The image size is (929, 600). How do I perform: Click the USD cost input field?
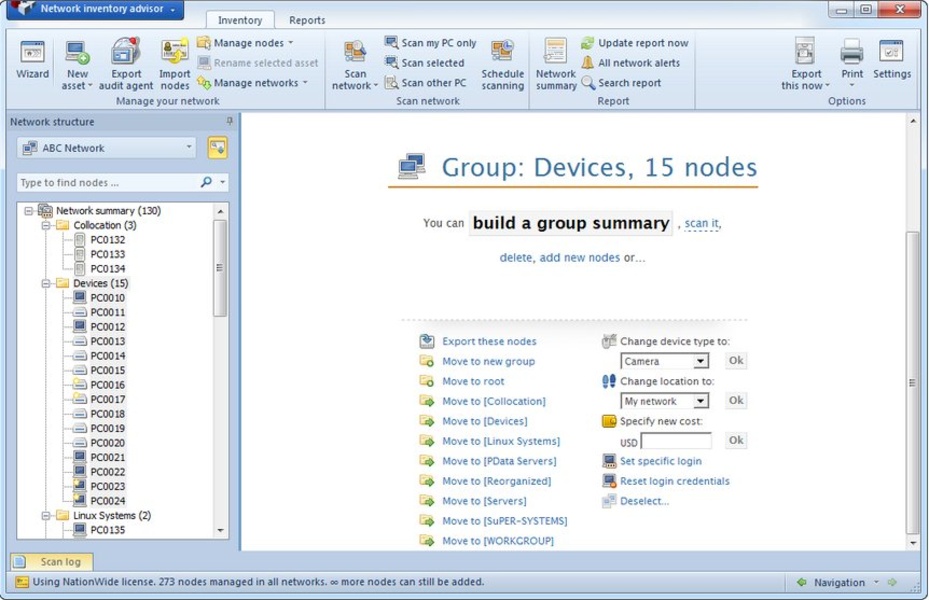tap(676, 441)
